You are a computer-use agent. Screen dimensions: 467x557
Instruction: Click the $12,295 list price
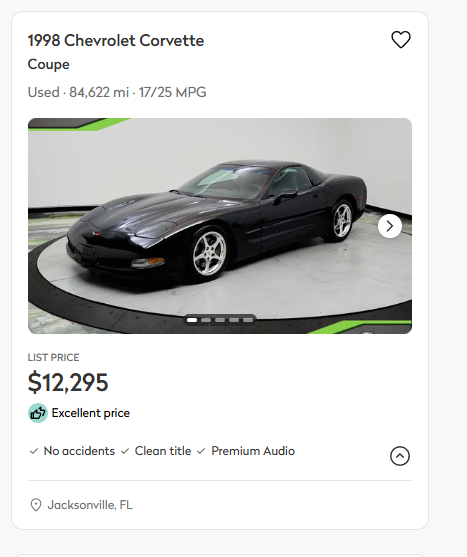[68, 382]
